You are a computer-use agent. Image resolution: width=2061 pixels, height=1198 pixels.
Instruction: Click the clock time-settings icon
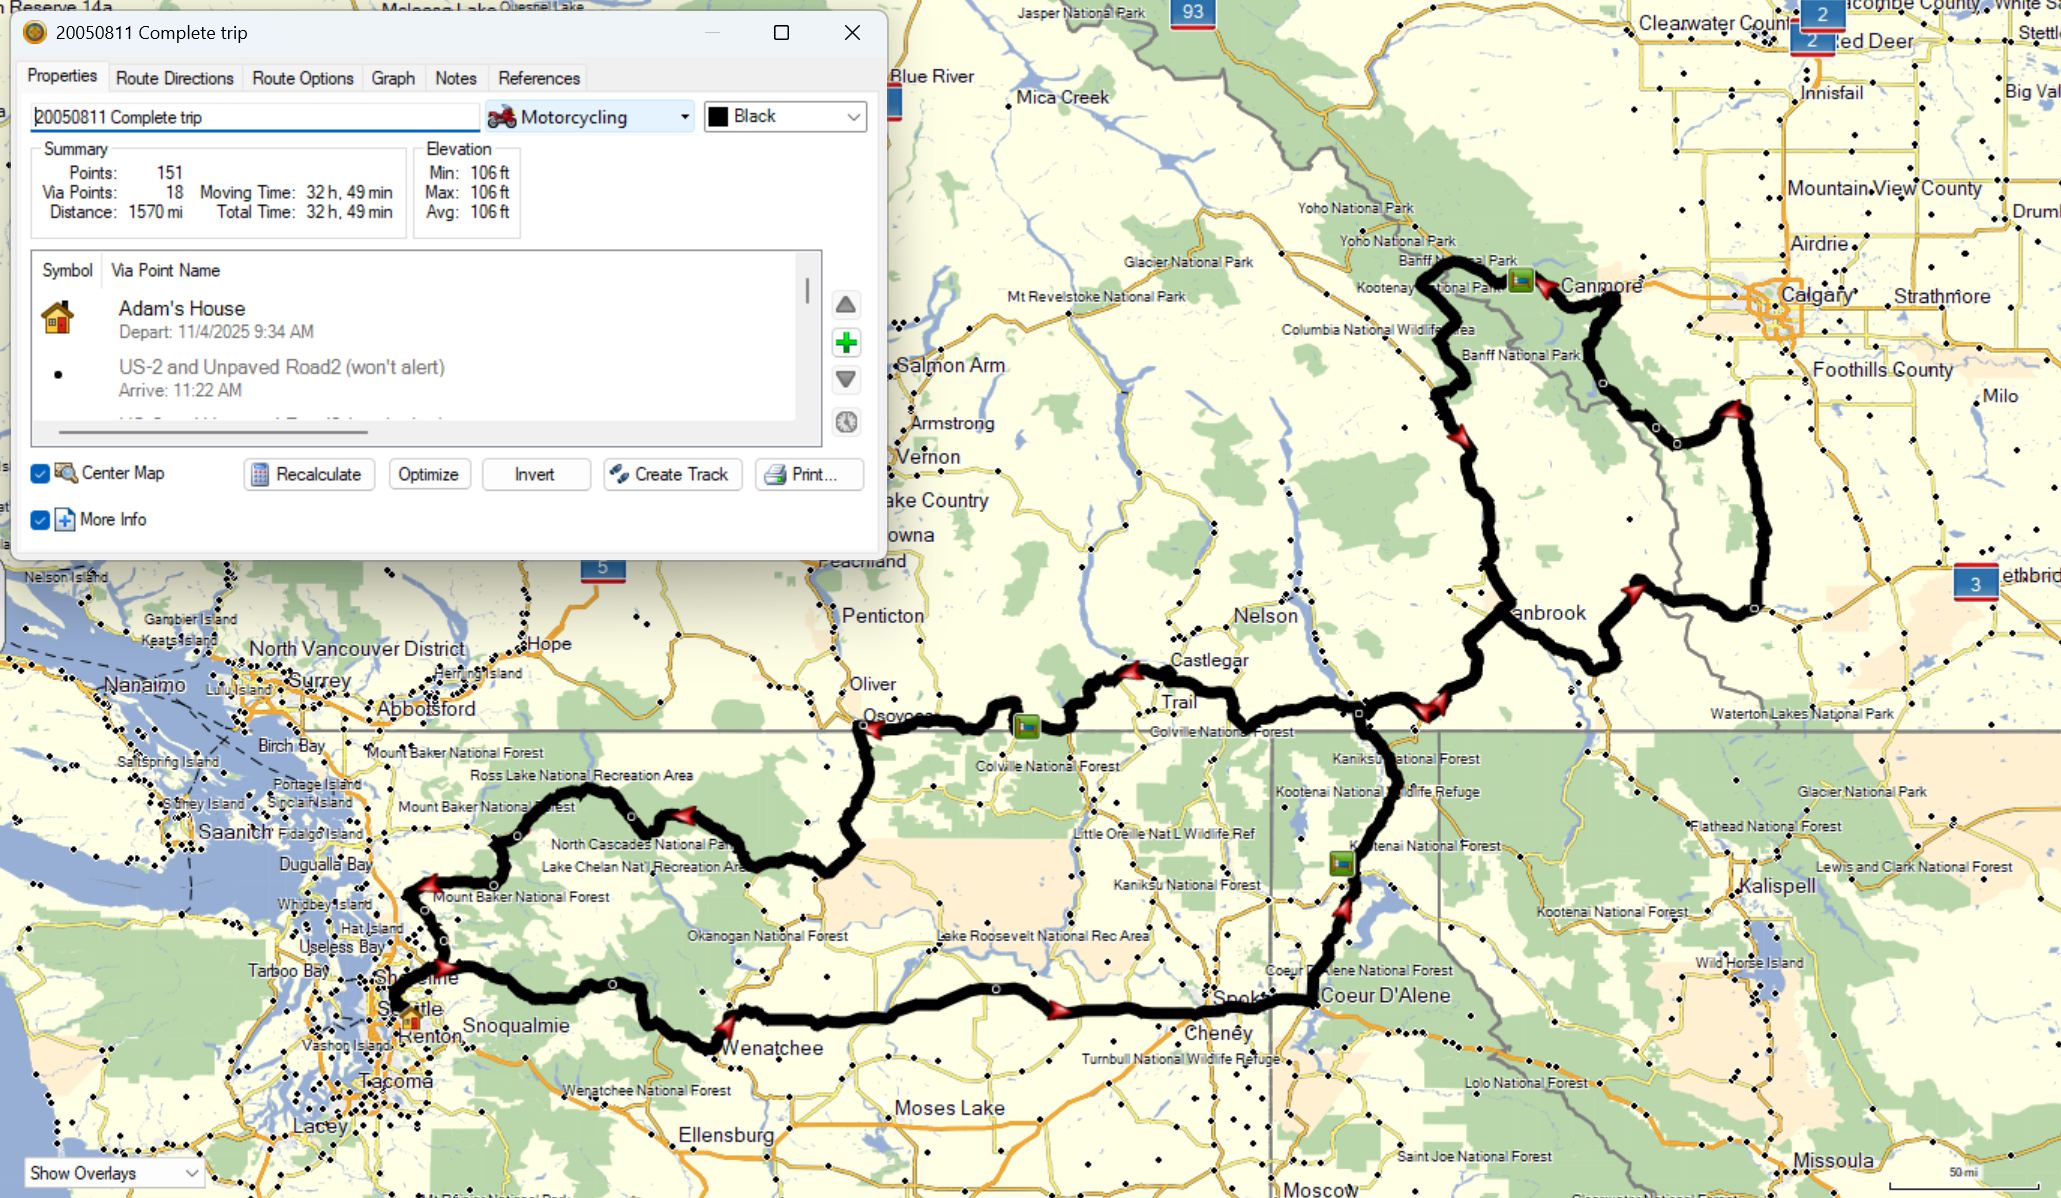(x=846, y=422)
